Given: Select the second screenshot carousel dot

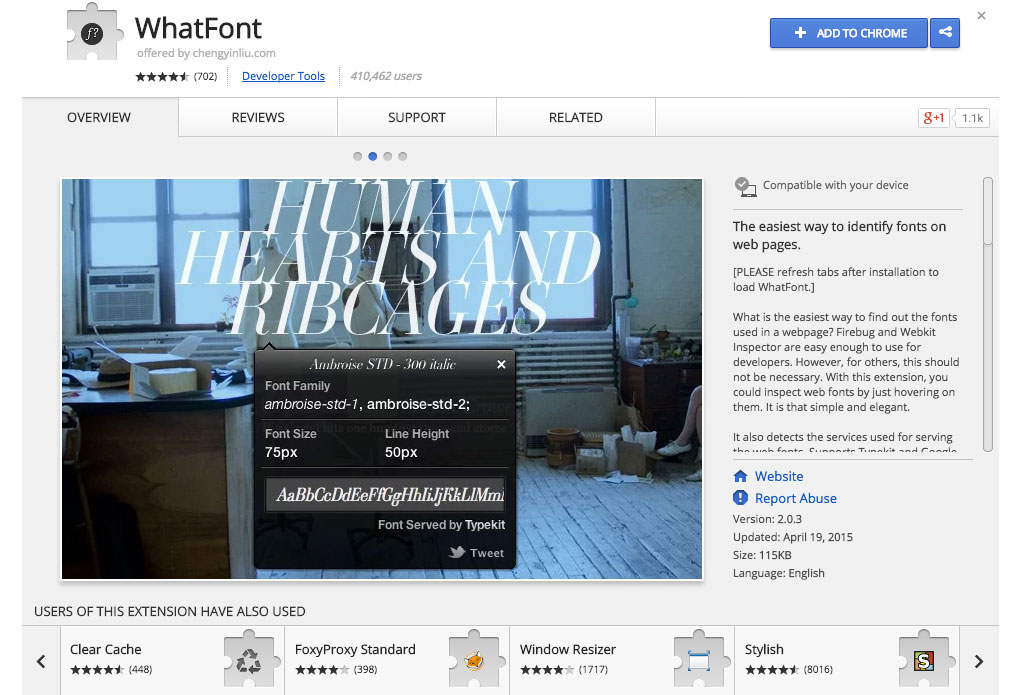Looking at the screenshot, I should click(x=372, y=156).
